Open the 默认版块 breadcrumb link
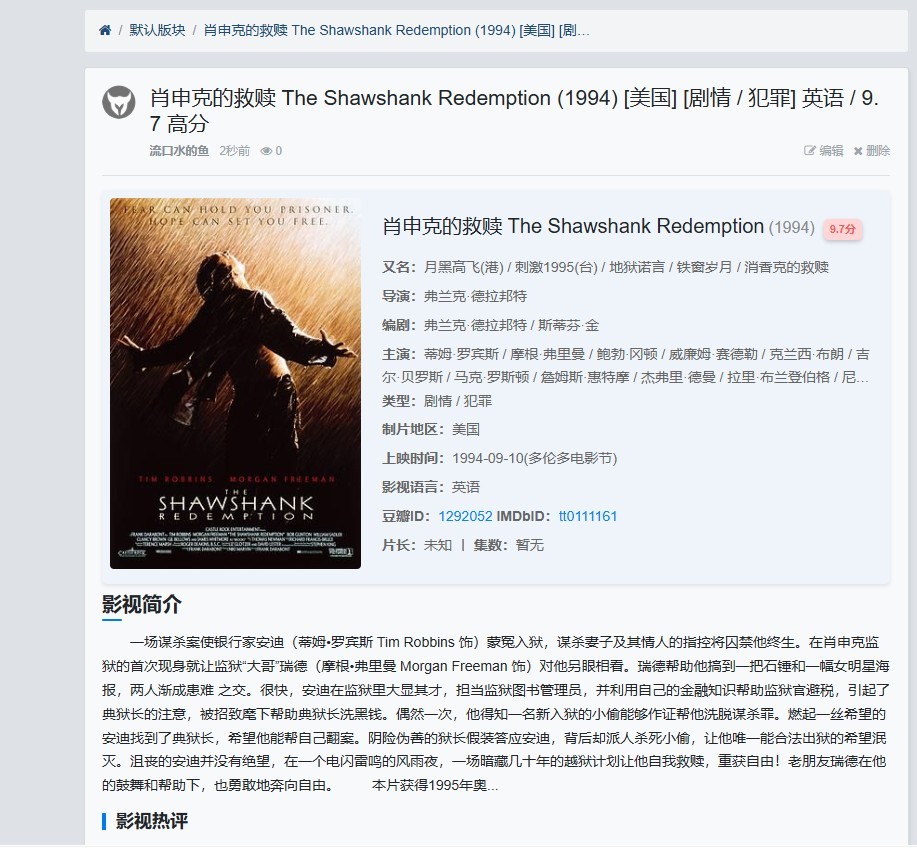 [x=157, y=30]
